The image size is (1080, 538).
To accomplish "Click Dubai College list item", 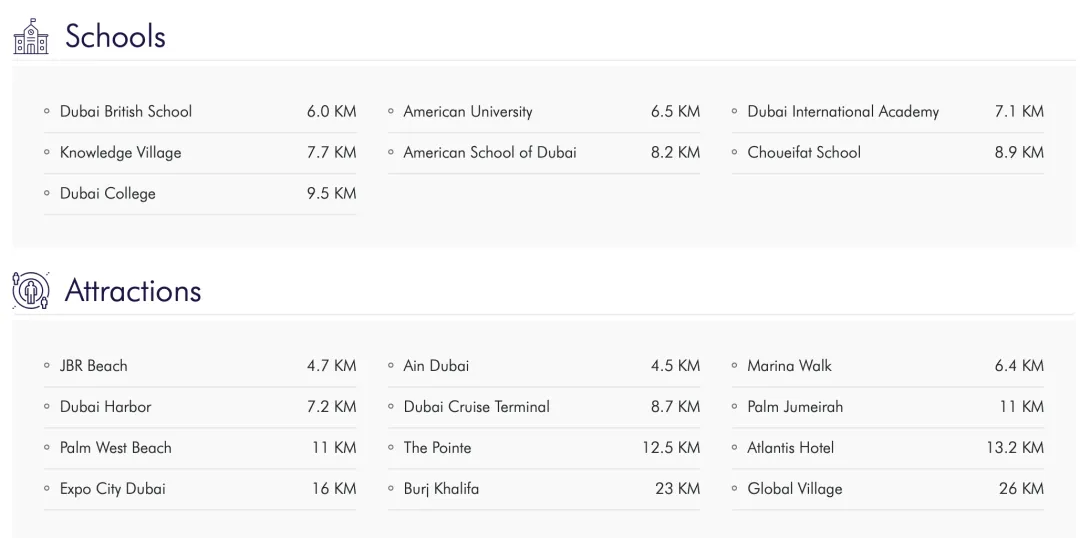I will coord(108,194).
